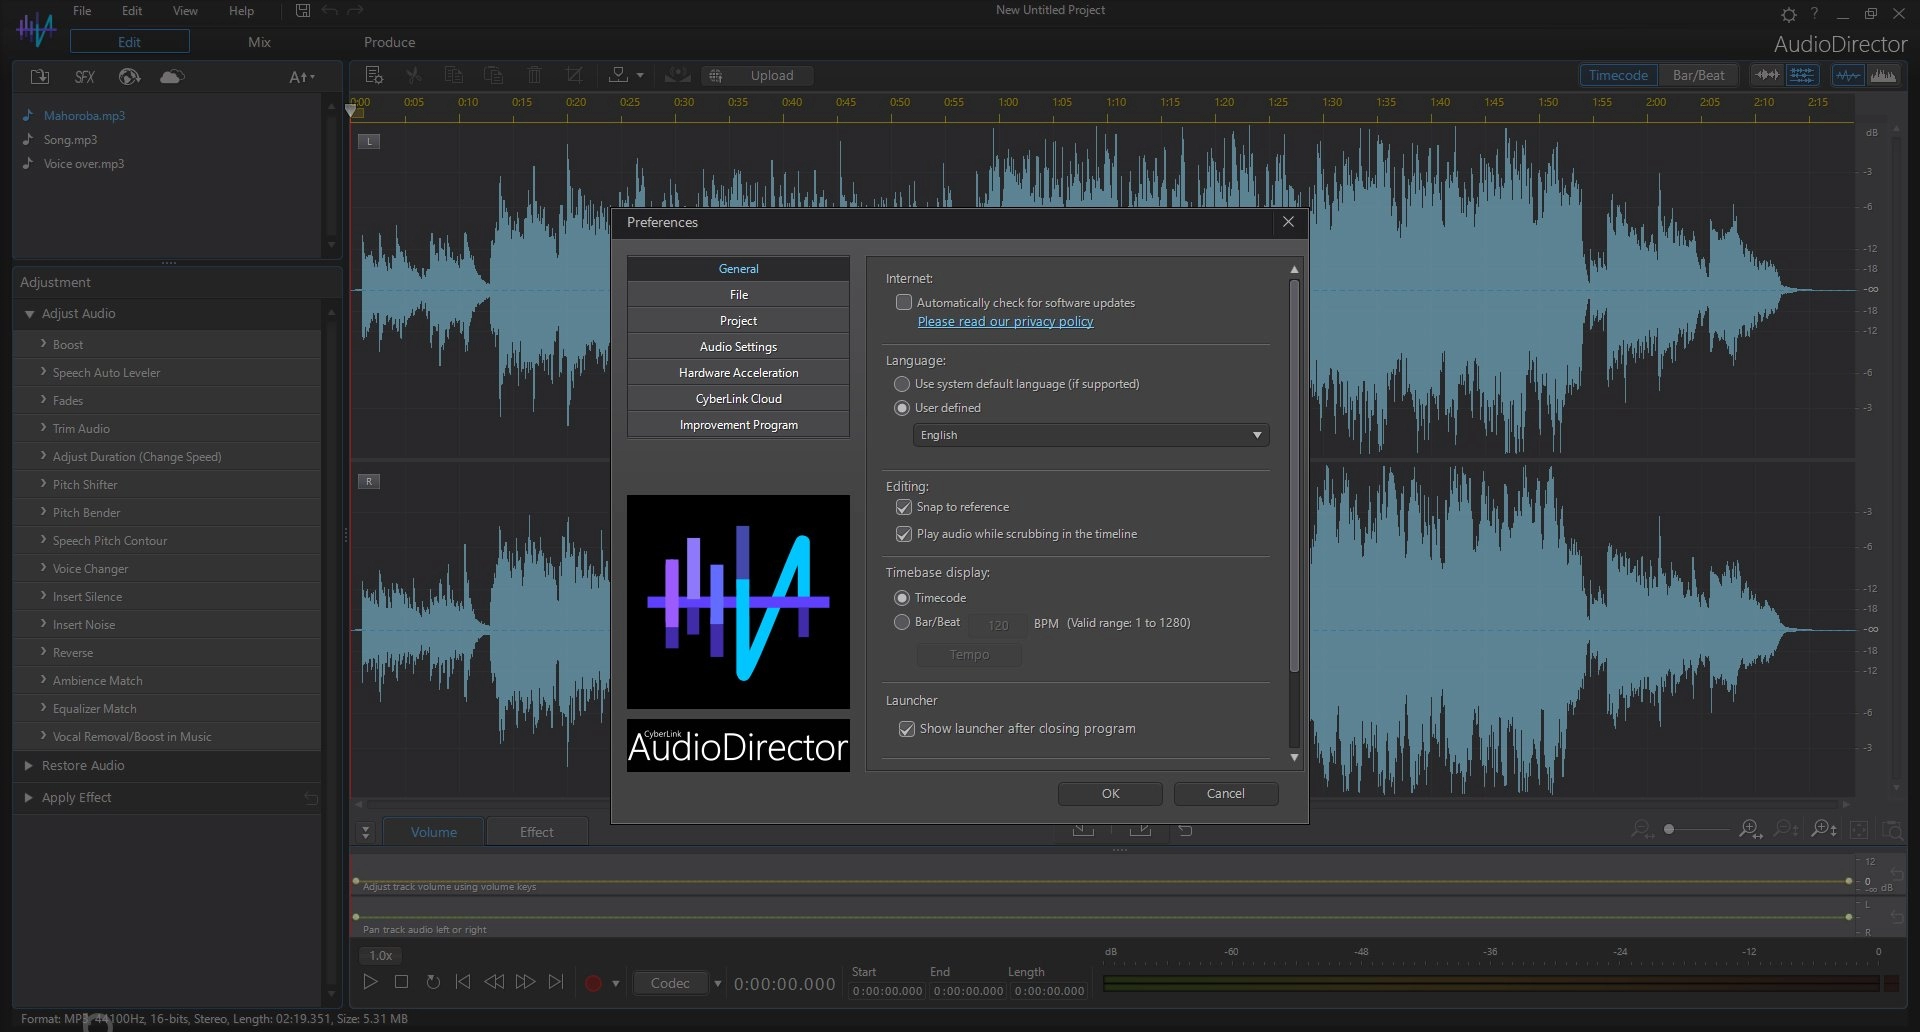Click the SFX sound effects library icon
Viewport: 1920px width, 1032px height.
click(85, 77)
